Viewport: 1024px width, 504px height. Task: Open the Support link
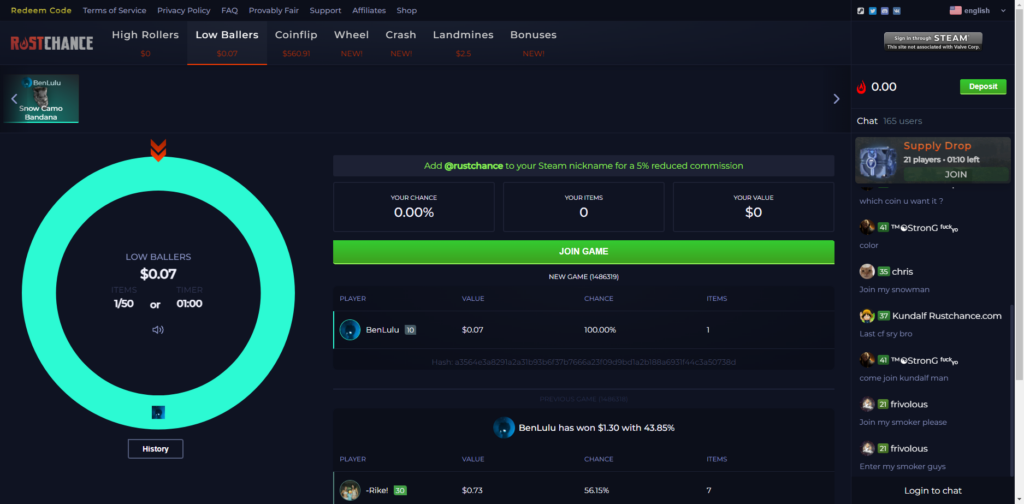(x=325, y=10)
